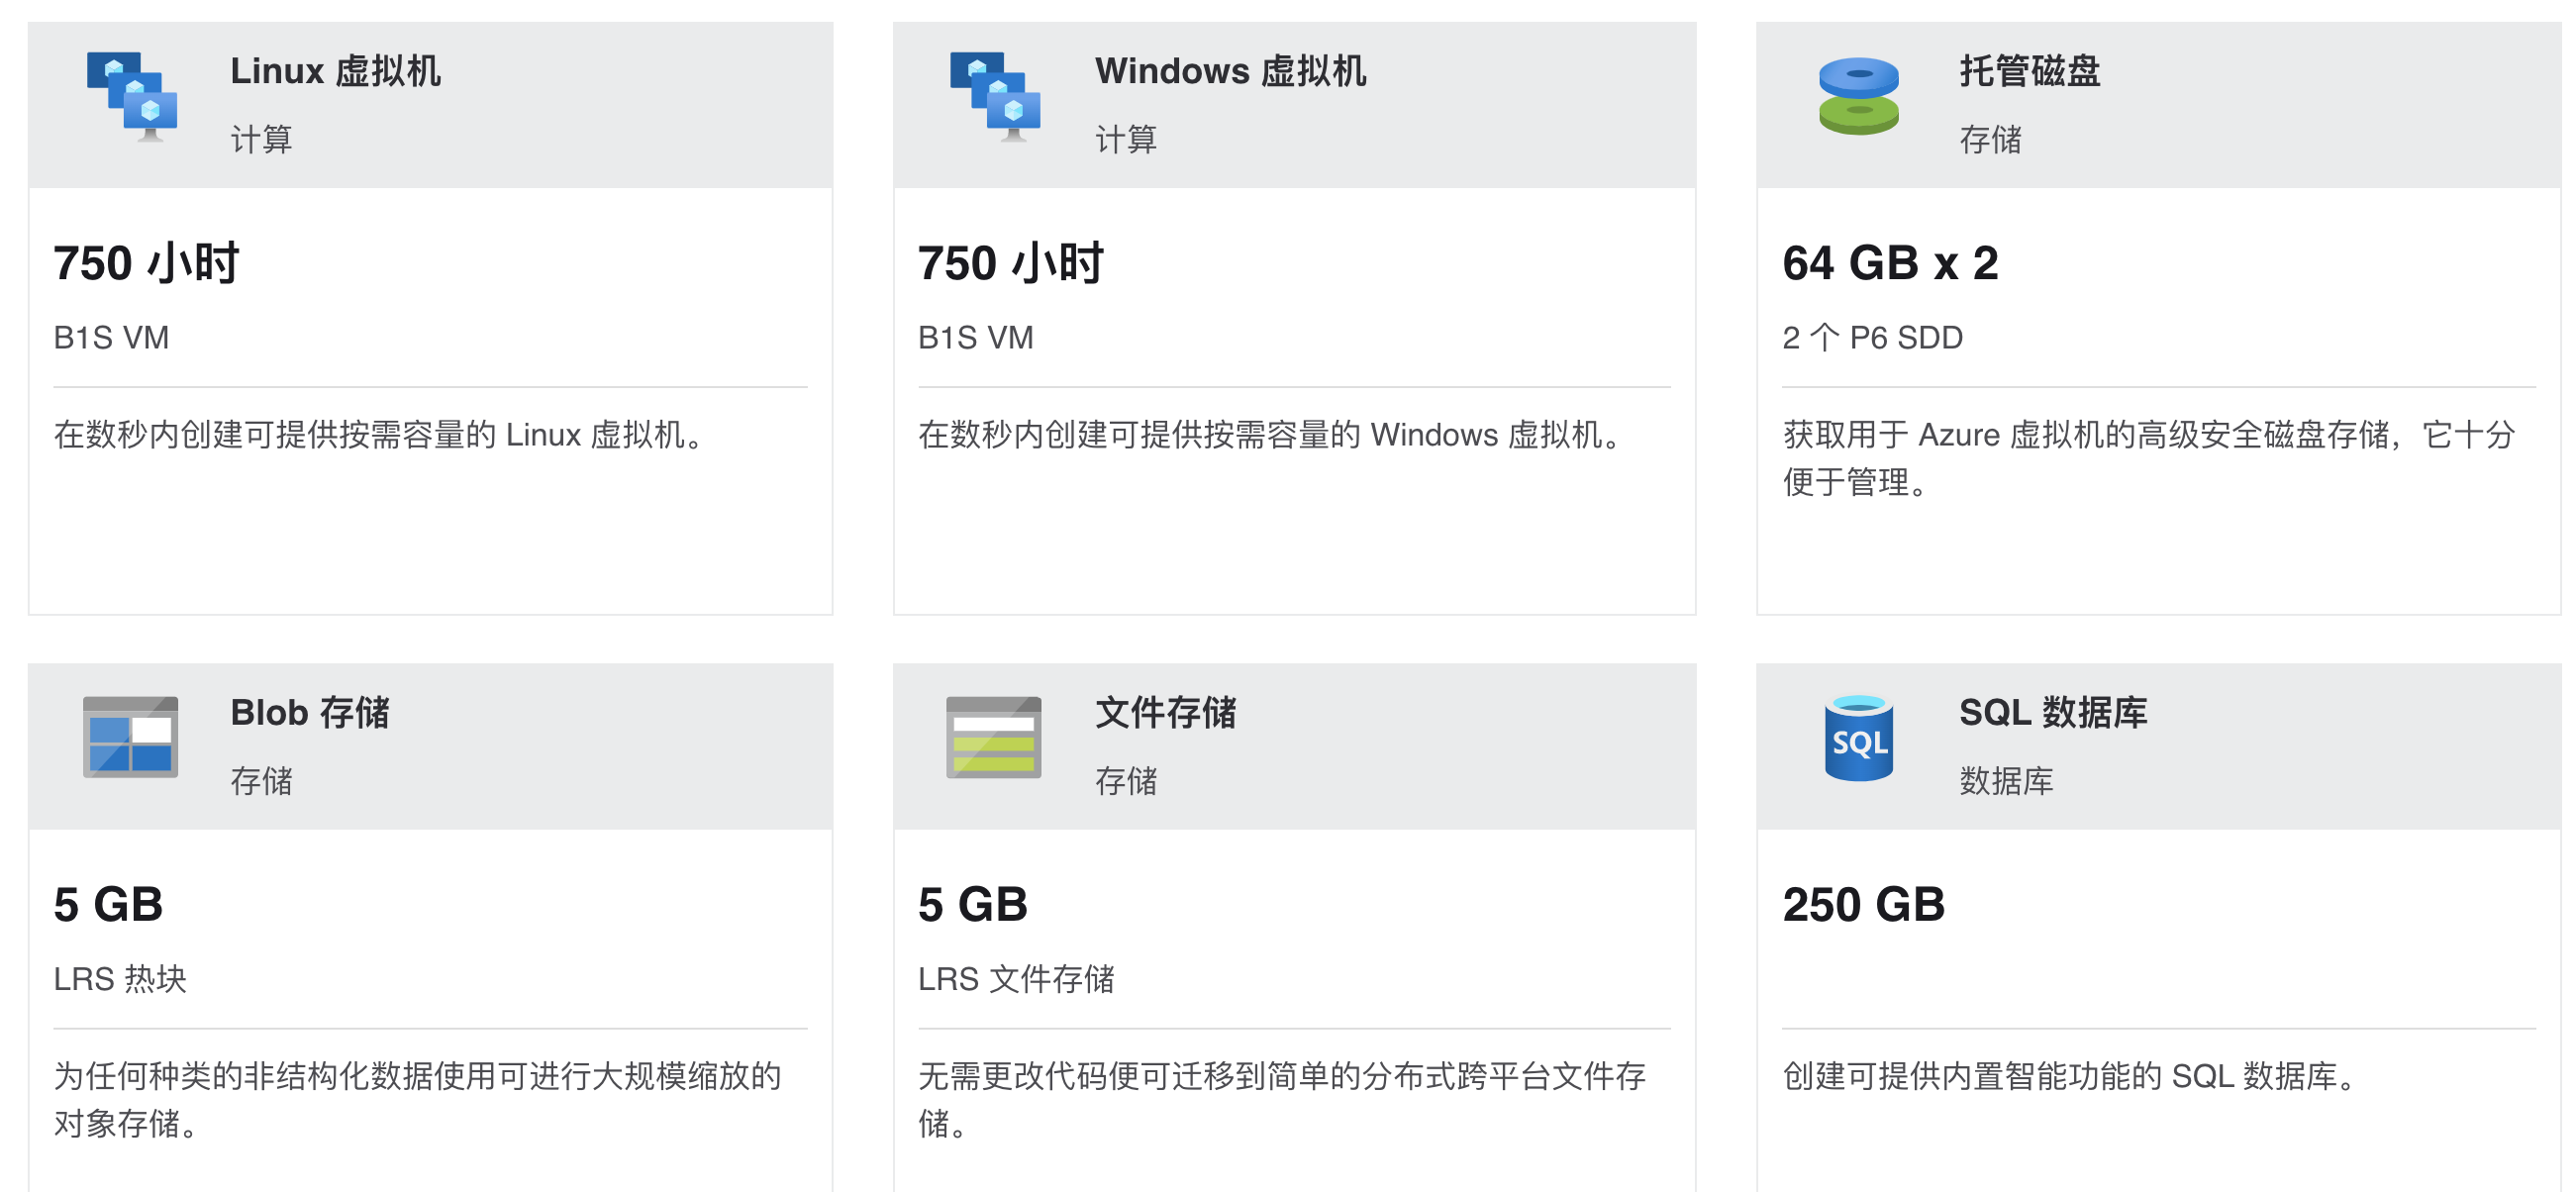The width and height of the screenshot is (2576, 1192).
Task: Click the Linux virtual machine icon
Action: coord(132,97)
